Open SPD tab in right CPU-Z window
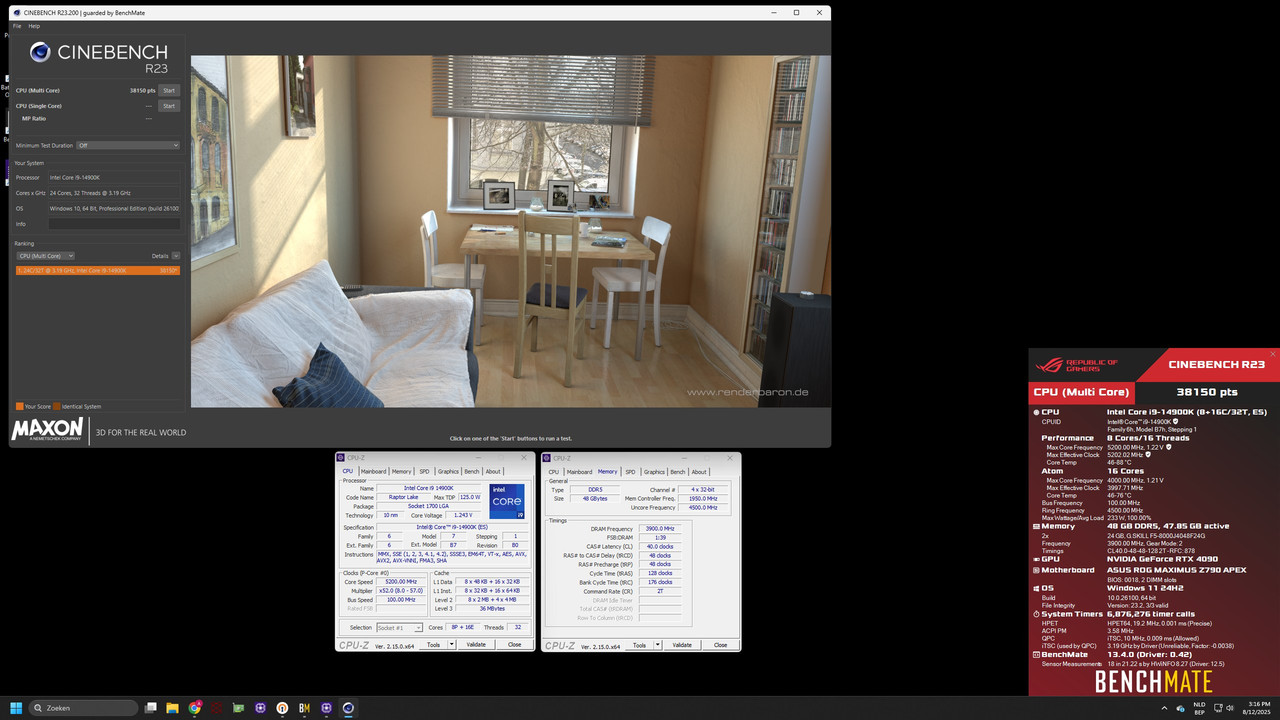Viewport: 1280px width, 720px height. tap(630, 472)
